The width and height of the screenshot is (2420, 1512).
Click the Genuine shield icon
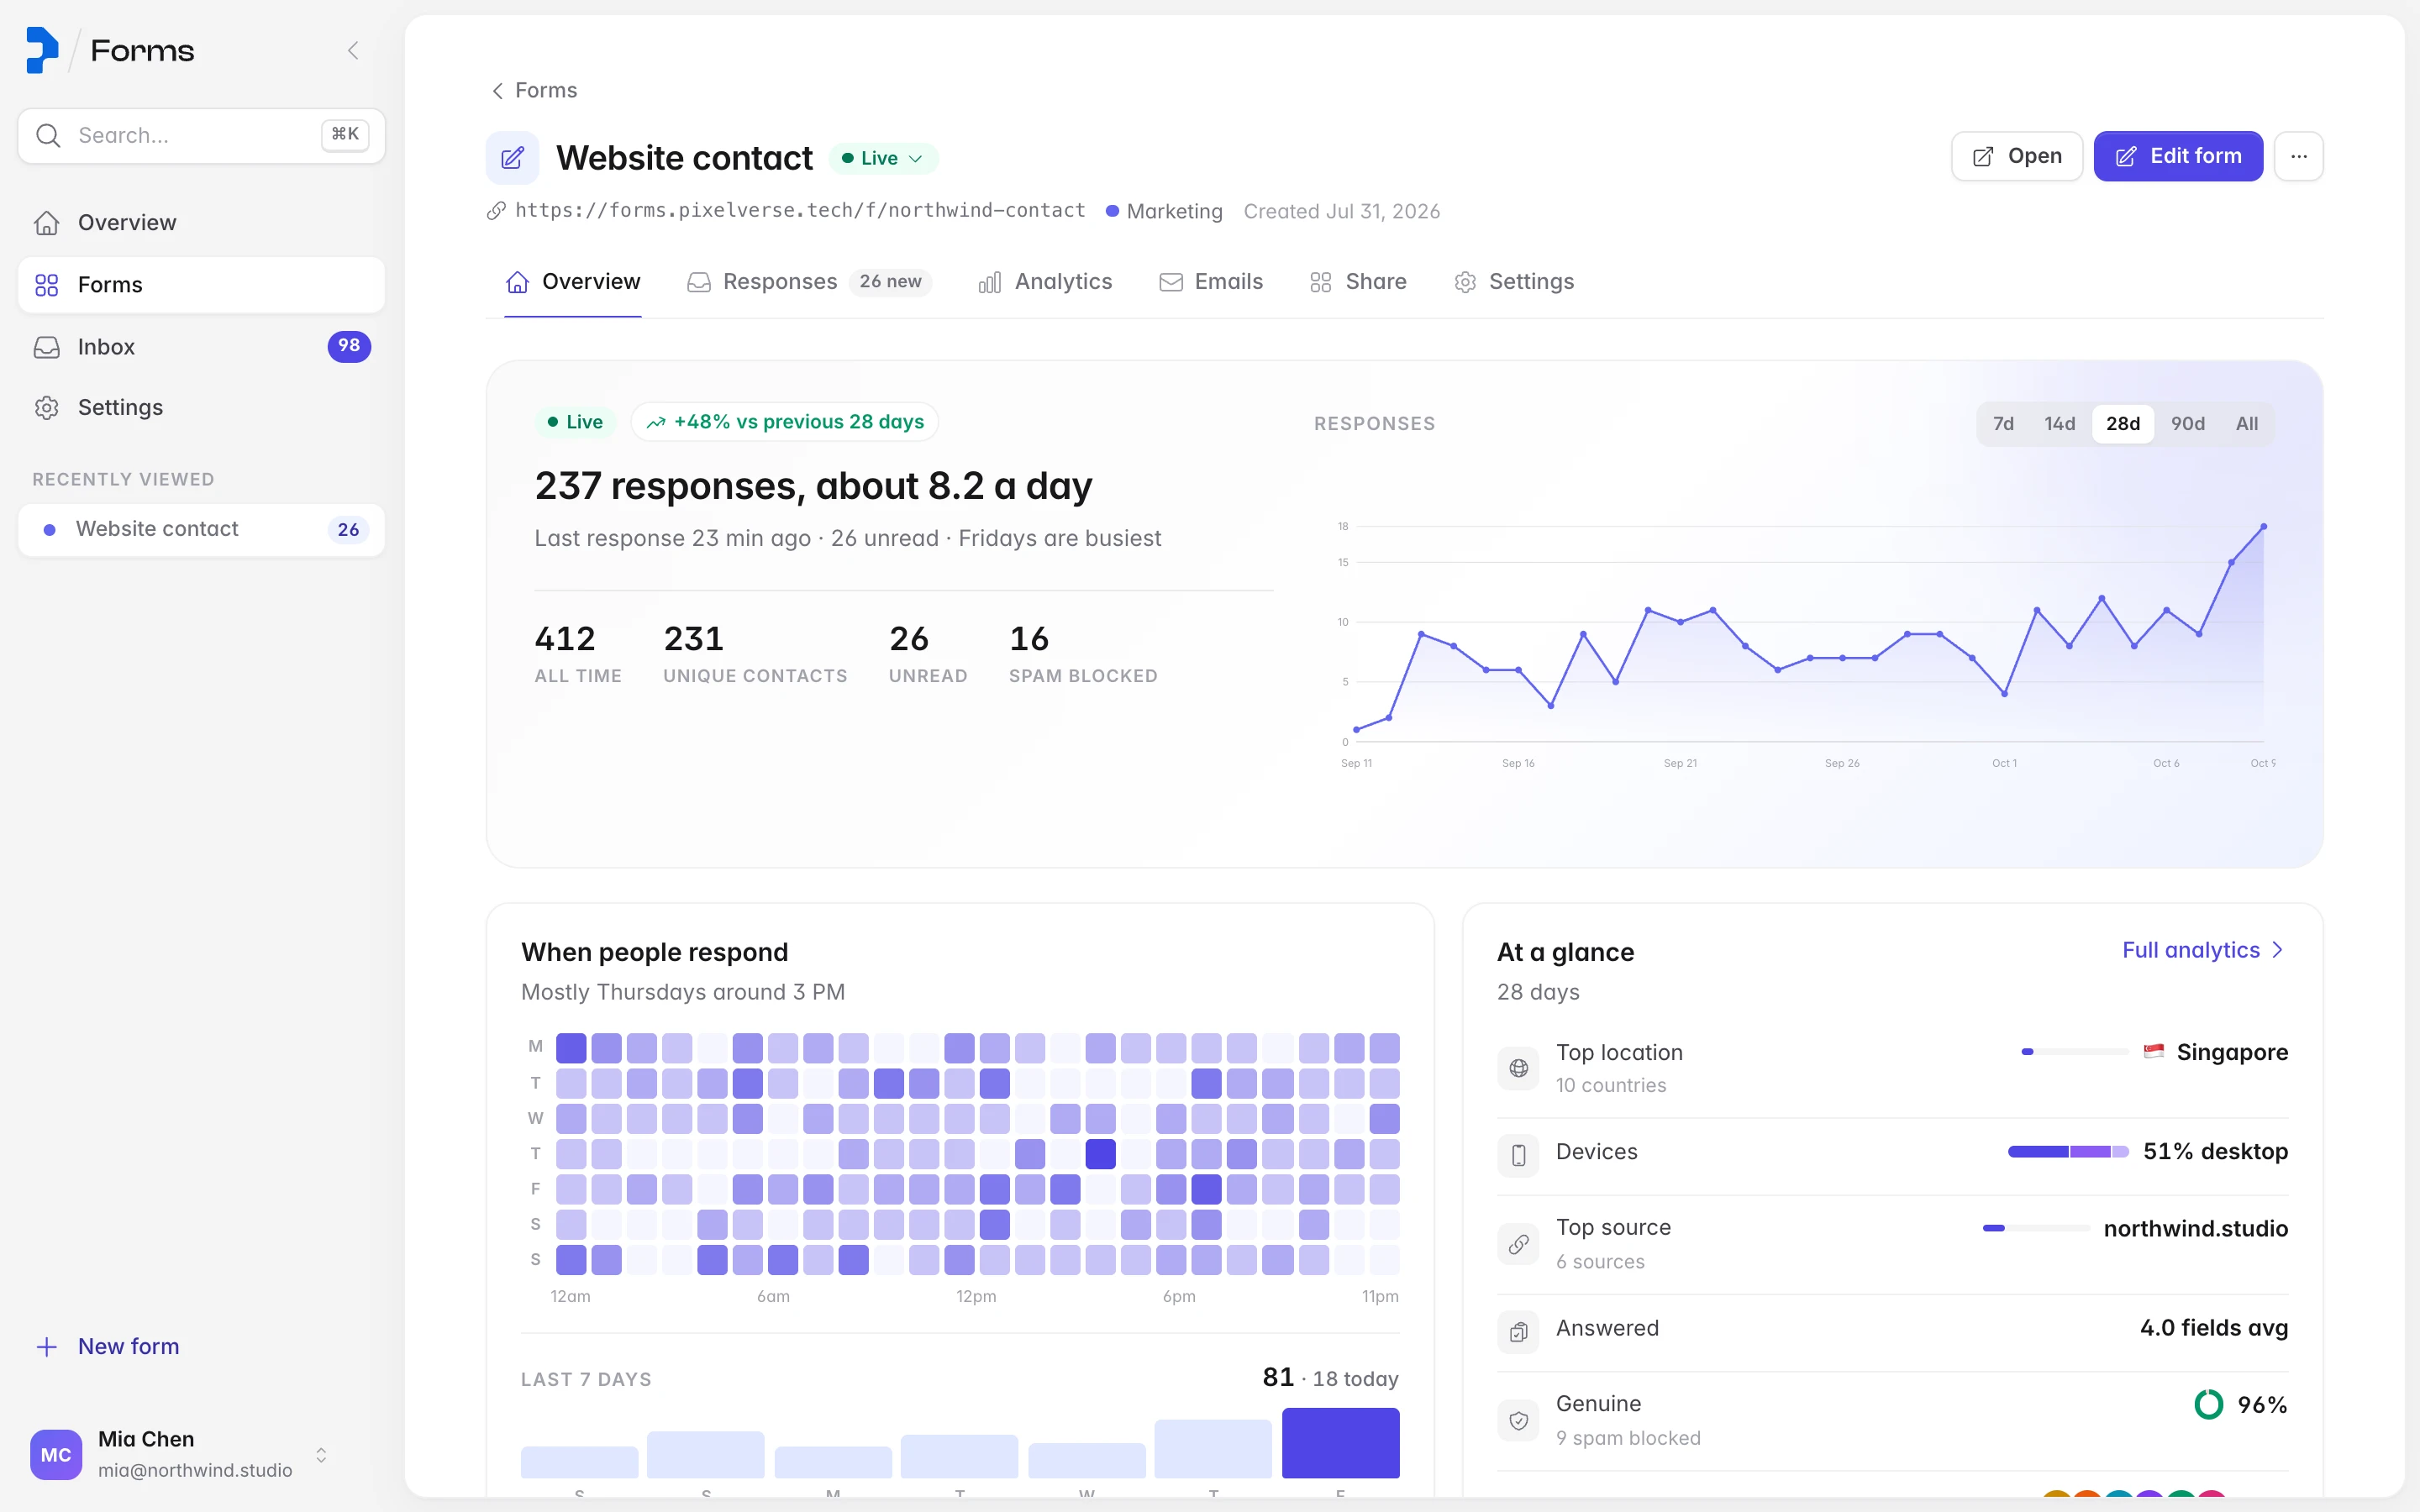[1518, 1420]
